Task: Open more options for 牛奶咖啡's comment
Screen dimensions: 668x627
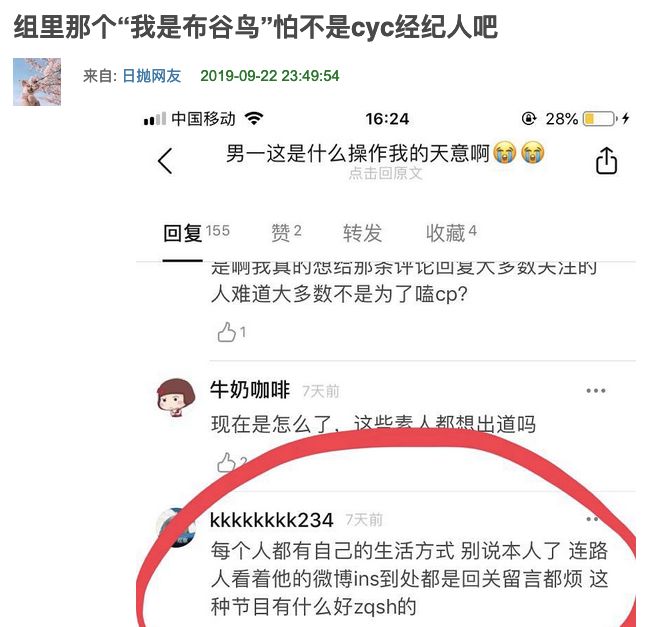Action: pos(596,391)
